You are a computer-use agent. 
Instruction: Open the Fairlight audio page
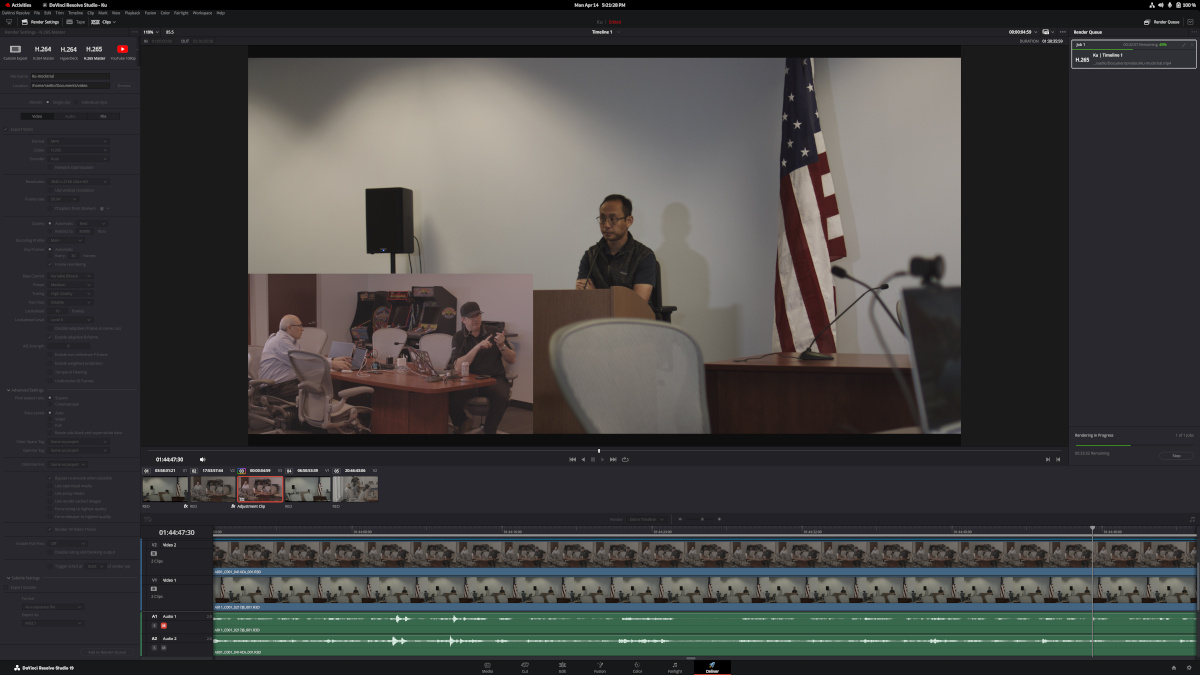[x=675, y=667]
